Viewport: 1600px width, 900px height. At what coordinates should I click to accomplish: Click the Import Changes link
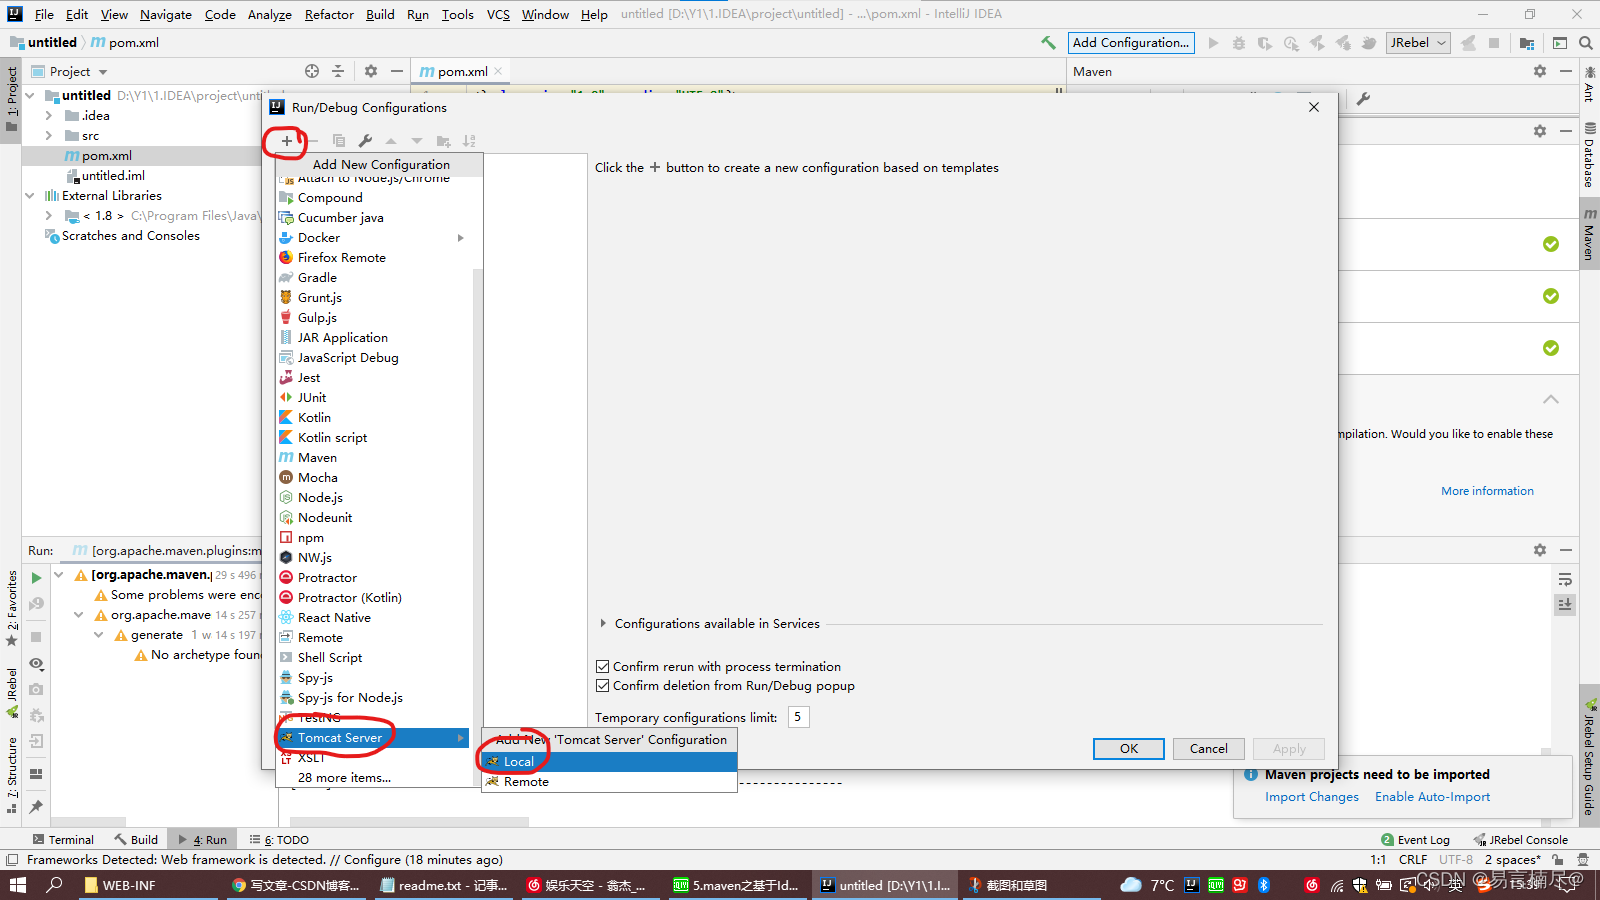(1311, 797)
